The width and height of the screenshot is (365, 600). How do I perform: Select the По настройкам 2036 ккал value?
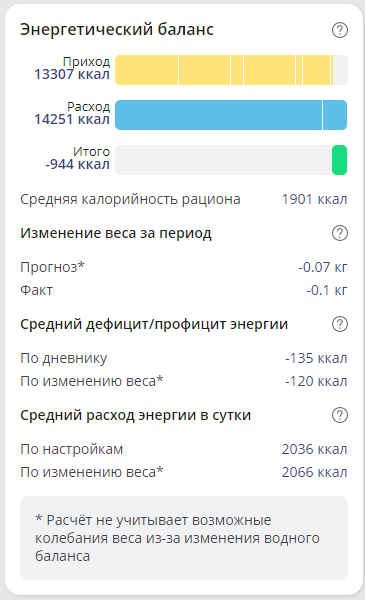coord(314,449)
